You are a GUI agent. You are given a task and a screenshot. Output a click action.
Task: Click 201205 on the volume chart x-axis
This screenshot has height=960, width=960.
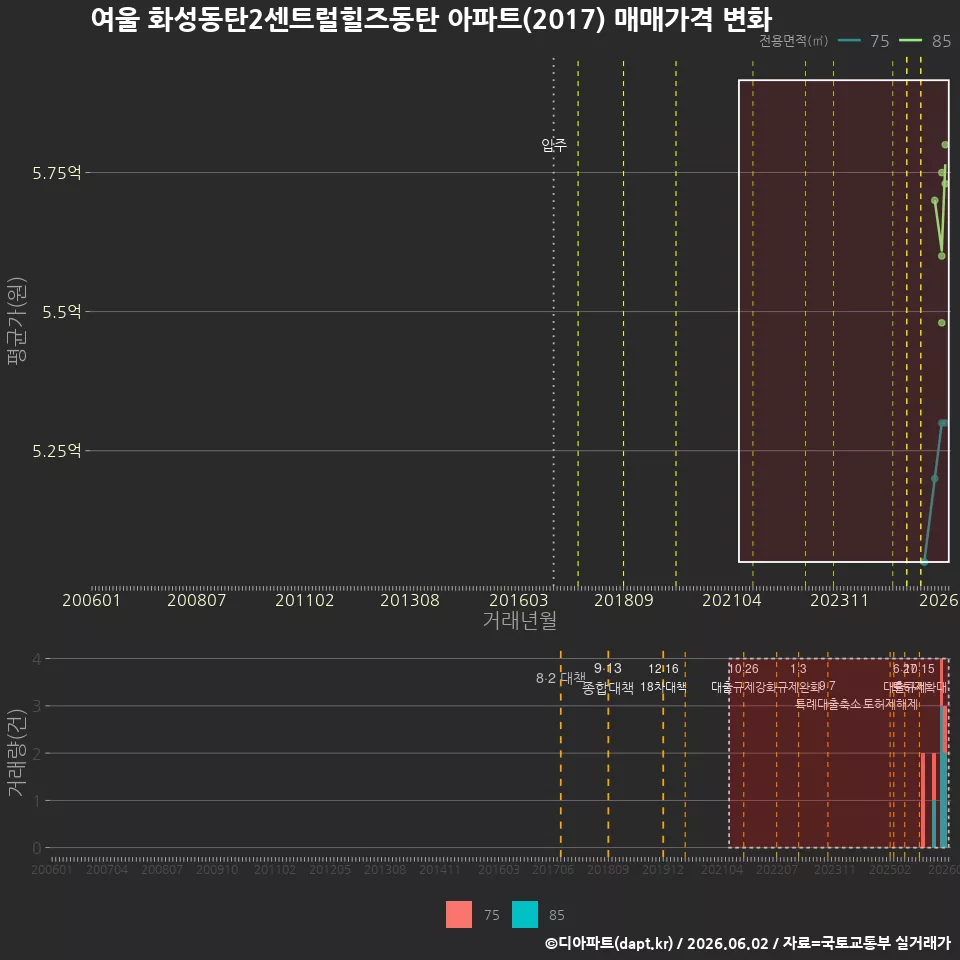329,869
